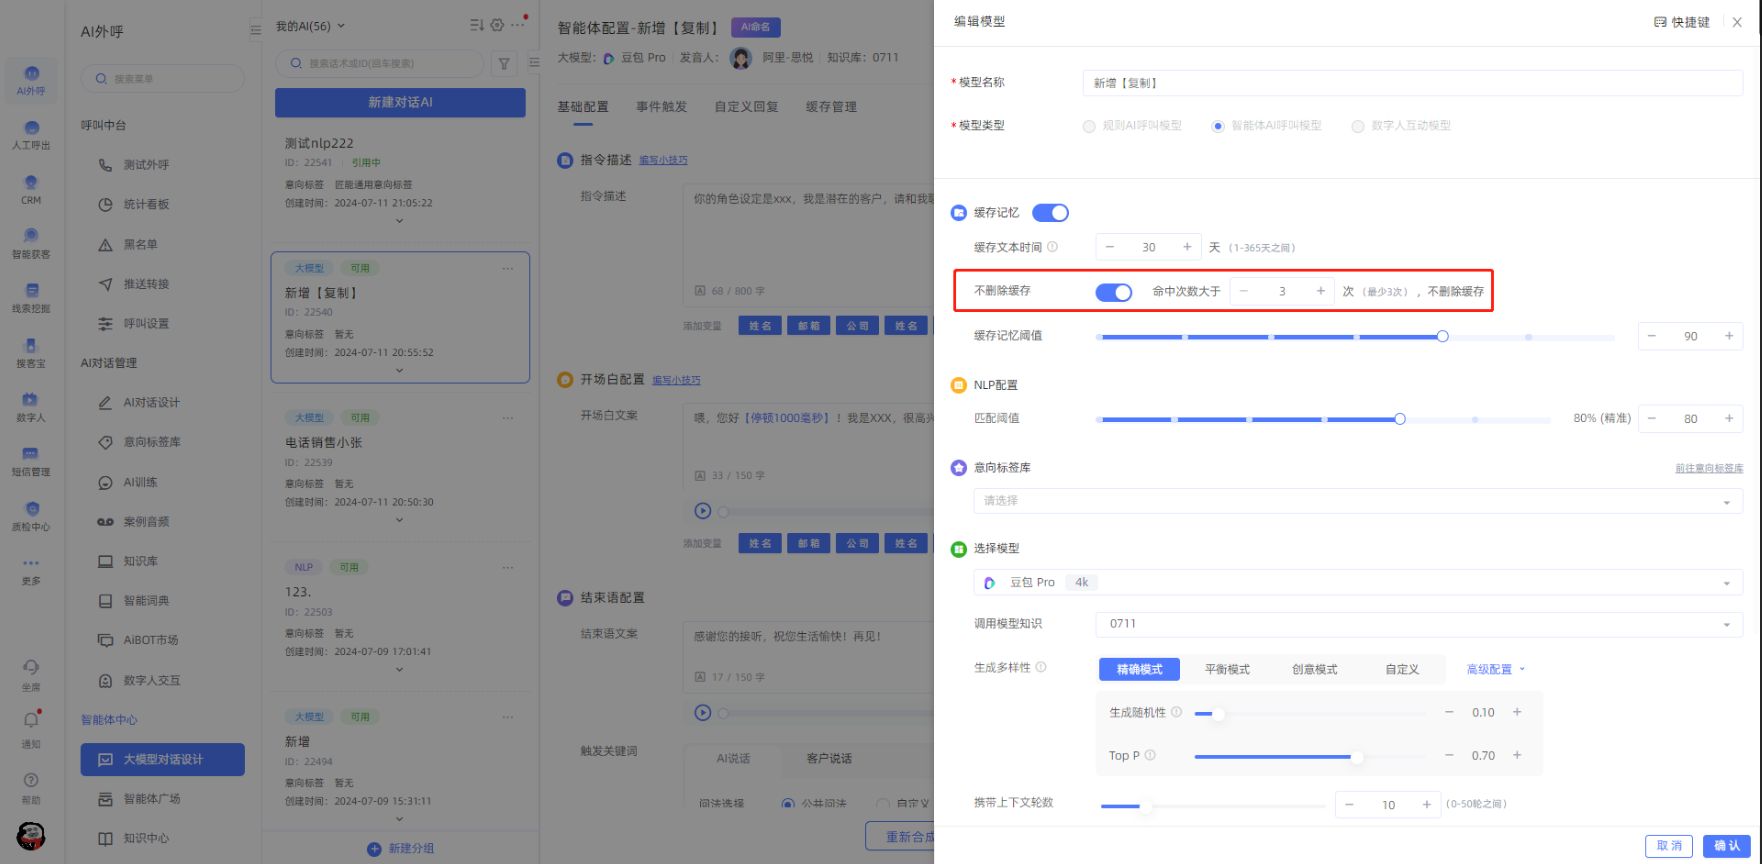Open the 意向标签库 请选择 dropdown
The image size is (1762, 864).
click(1357, 501)
